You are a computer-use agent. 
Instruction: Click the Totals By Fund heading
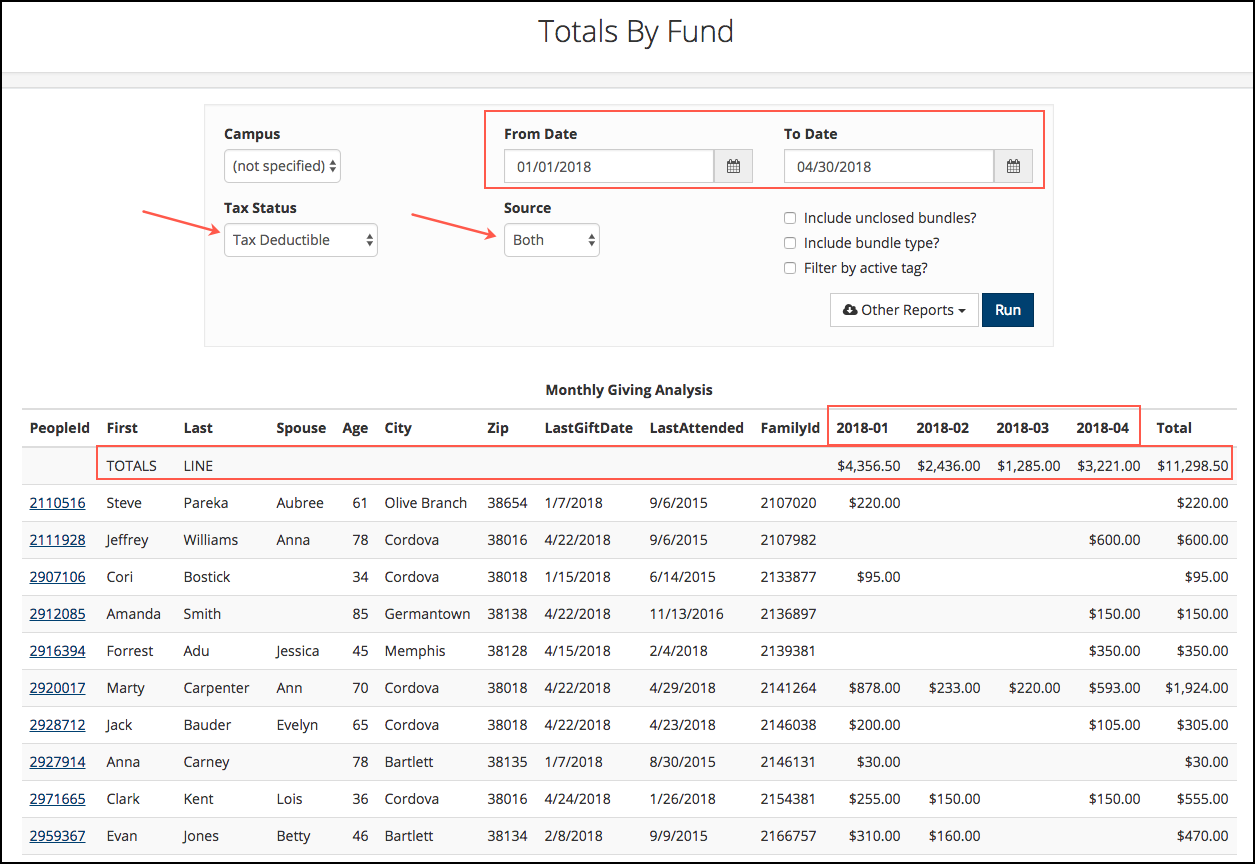pos(636,31)
